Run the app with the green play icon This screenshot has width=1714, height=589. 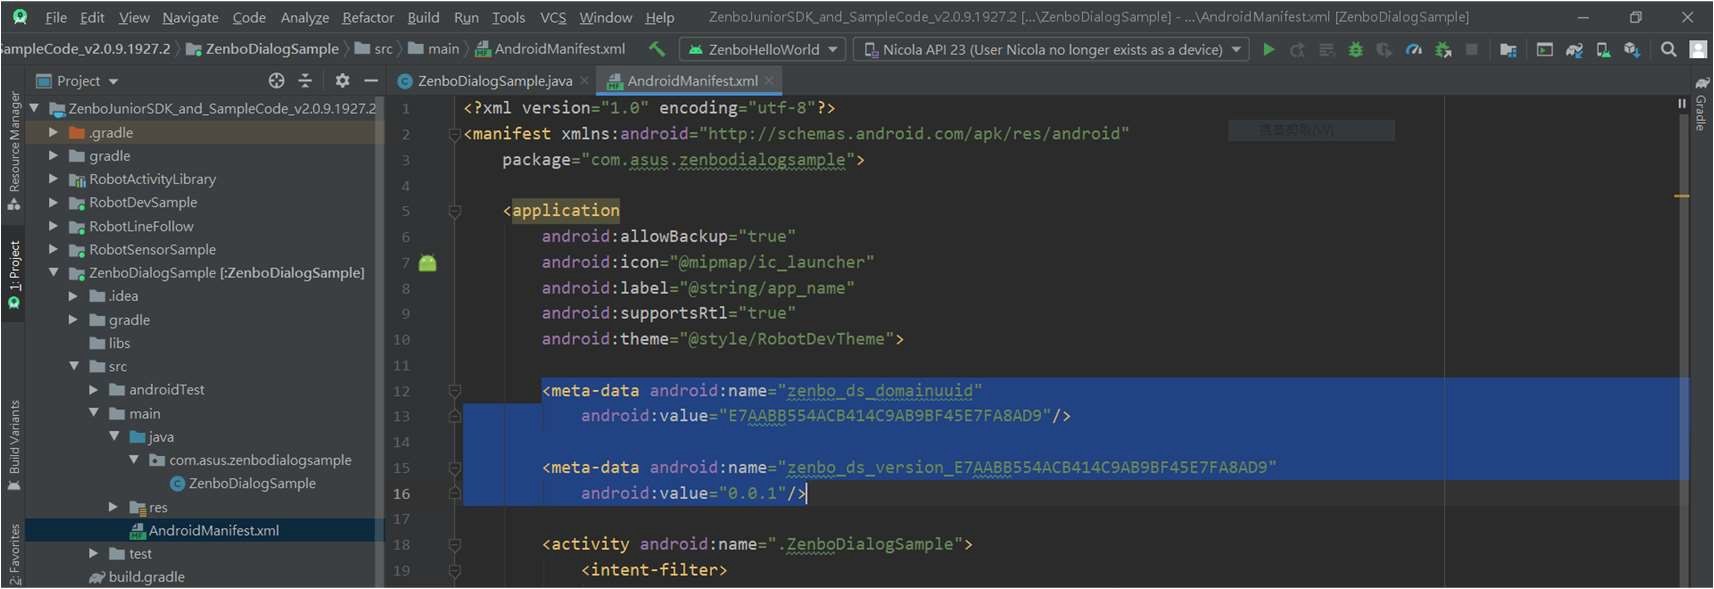[x=1269, y=49]
